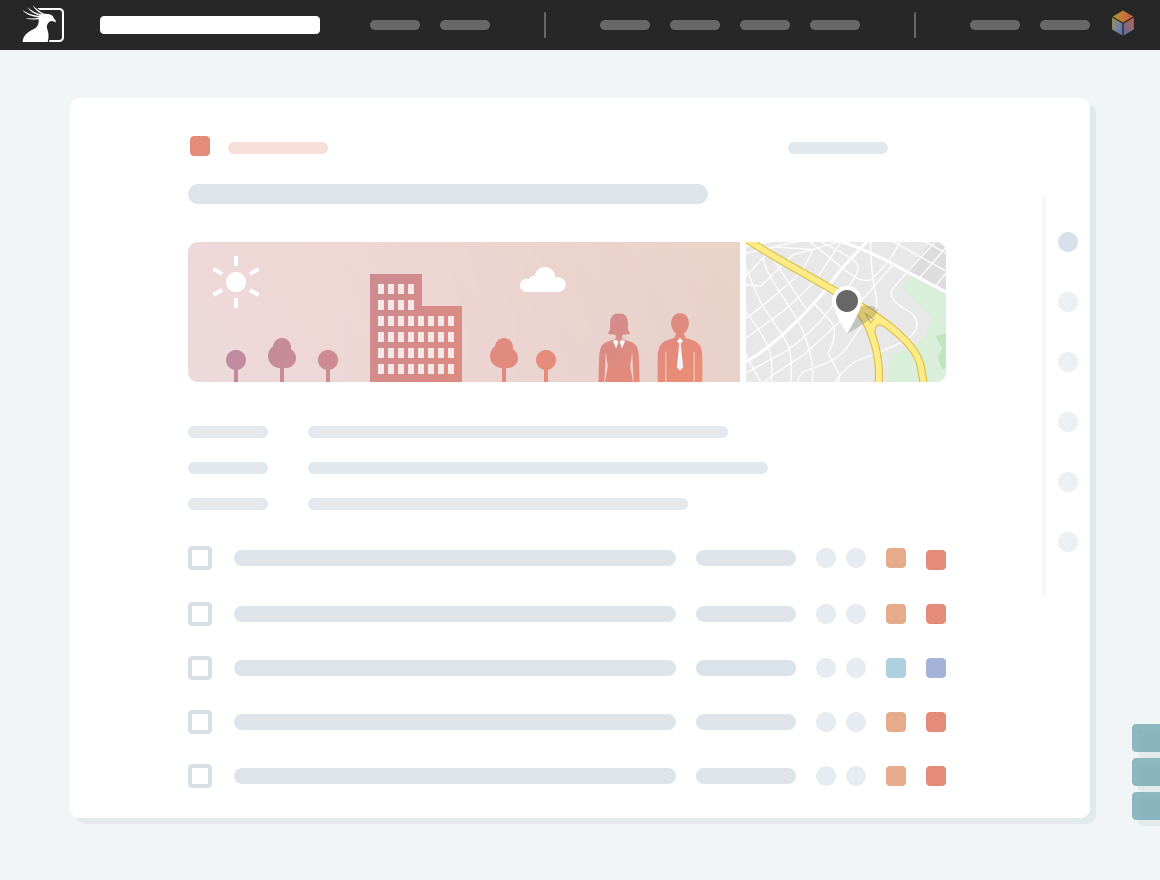Click the top teal tab on the right edge
This screenshot has height=880, width=1160.
(x=1146, y=738)
